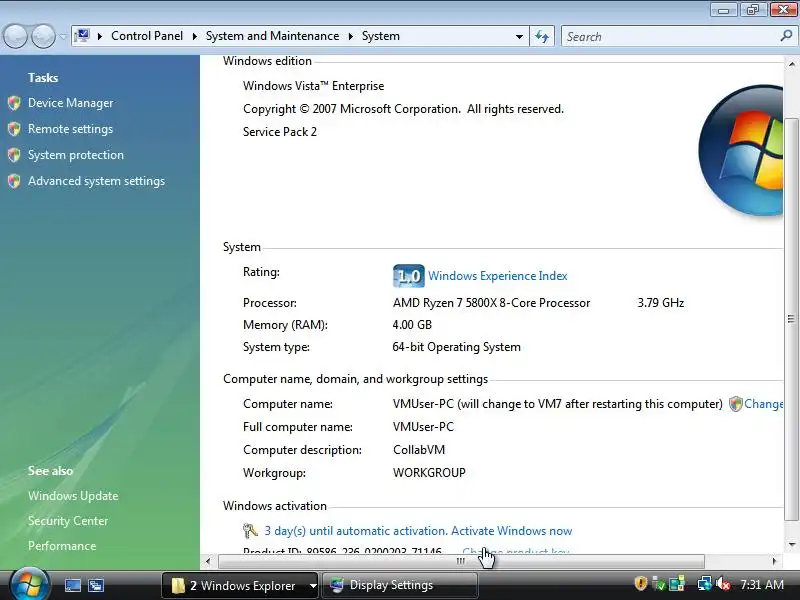The image size is (800, 600).
Task: Open Windows Update under See also
Action: 73,496
